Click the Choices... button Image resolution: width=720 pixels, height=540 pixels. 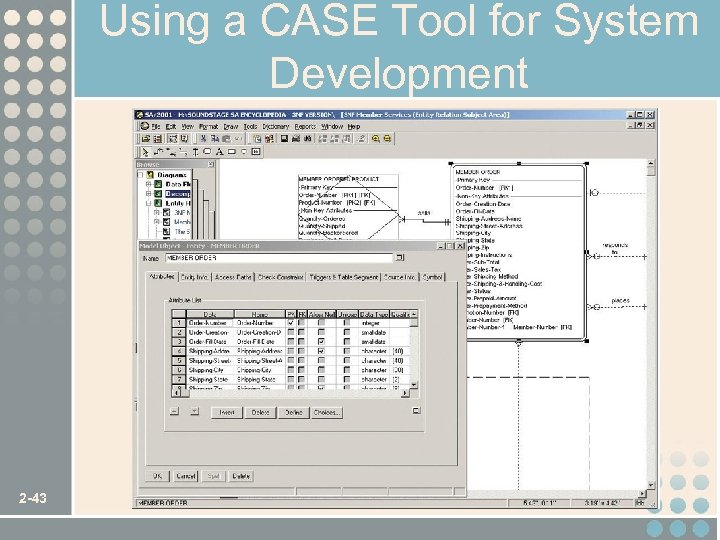point(326,412)
